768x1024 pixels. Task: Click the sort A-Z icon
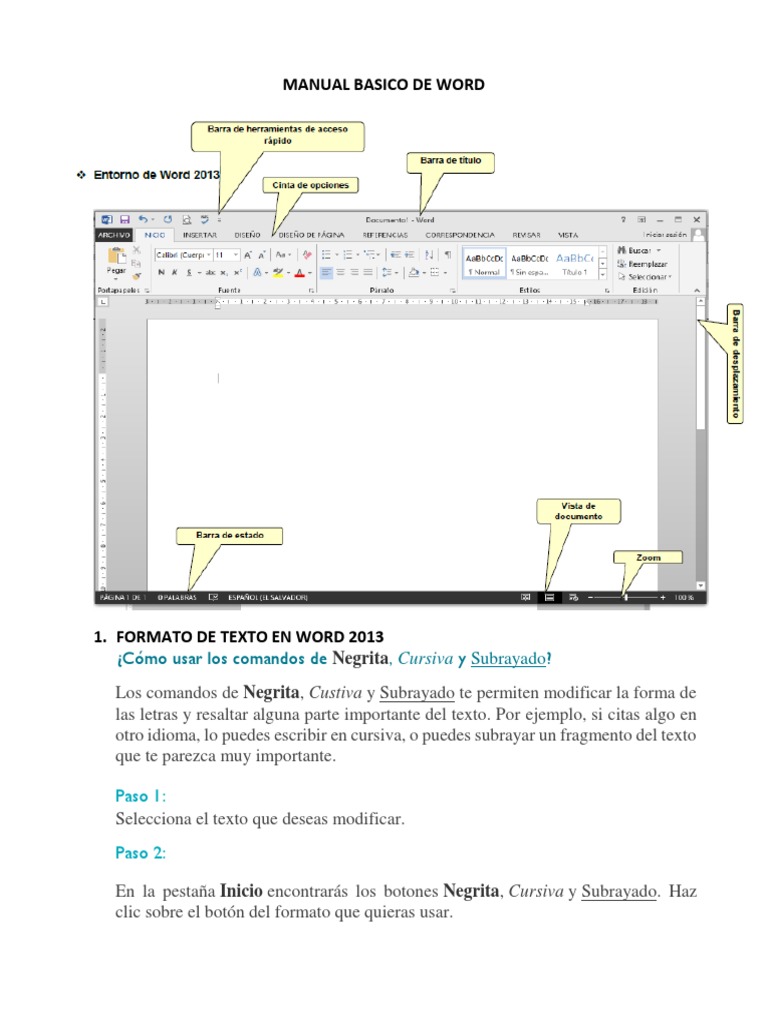click(429, 255)
